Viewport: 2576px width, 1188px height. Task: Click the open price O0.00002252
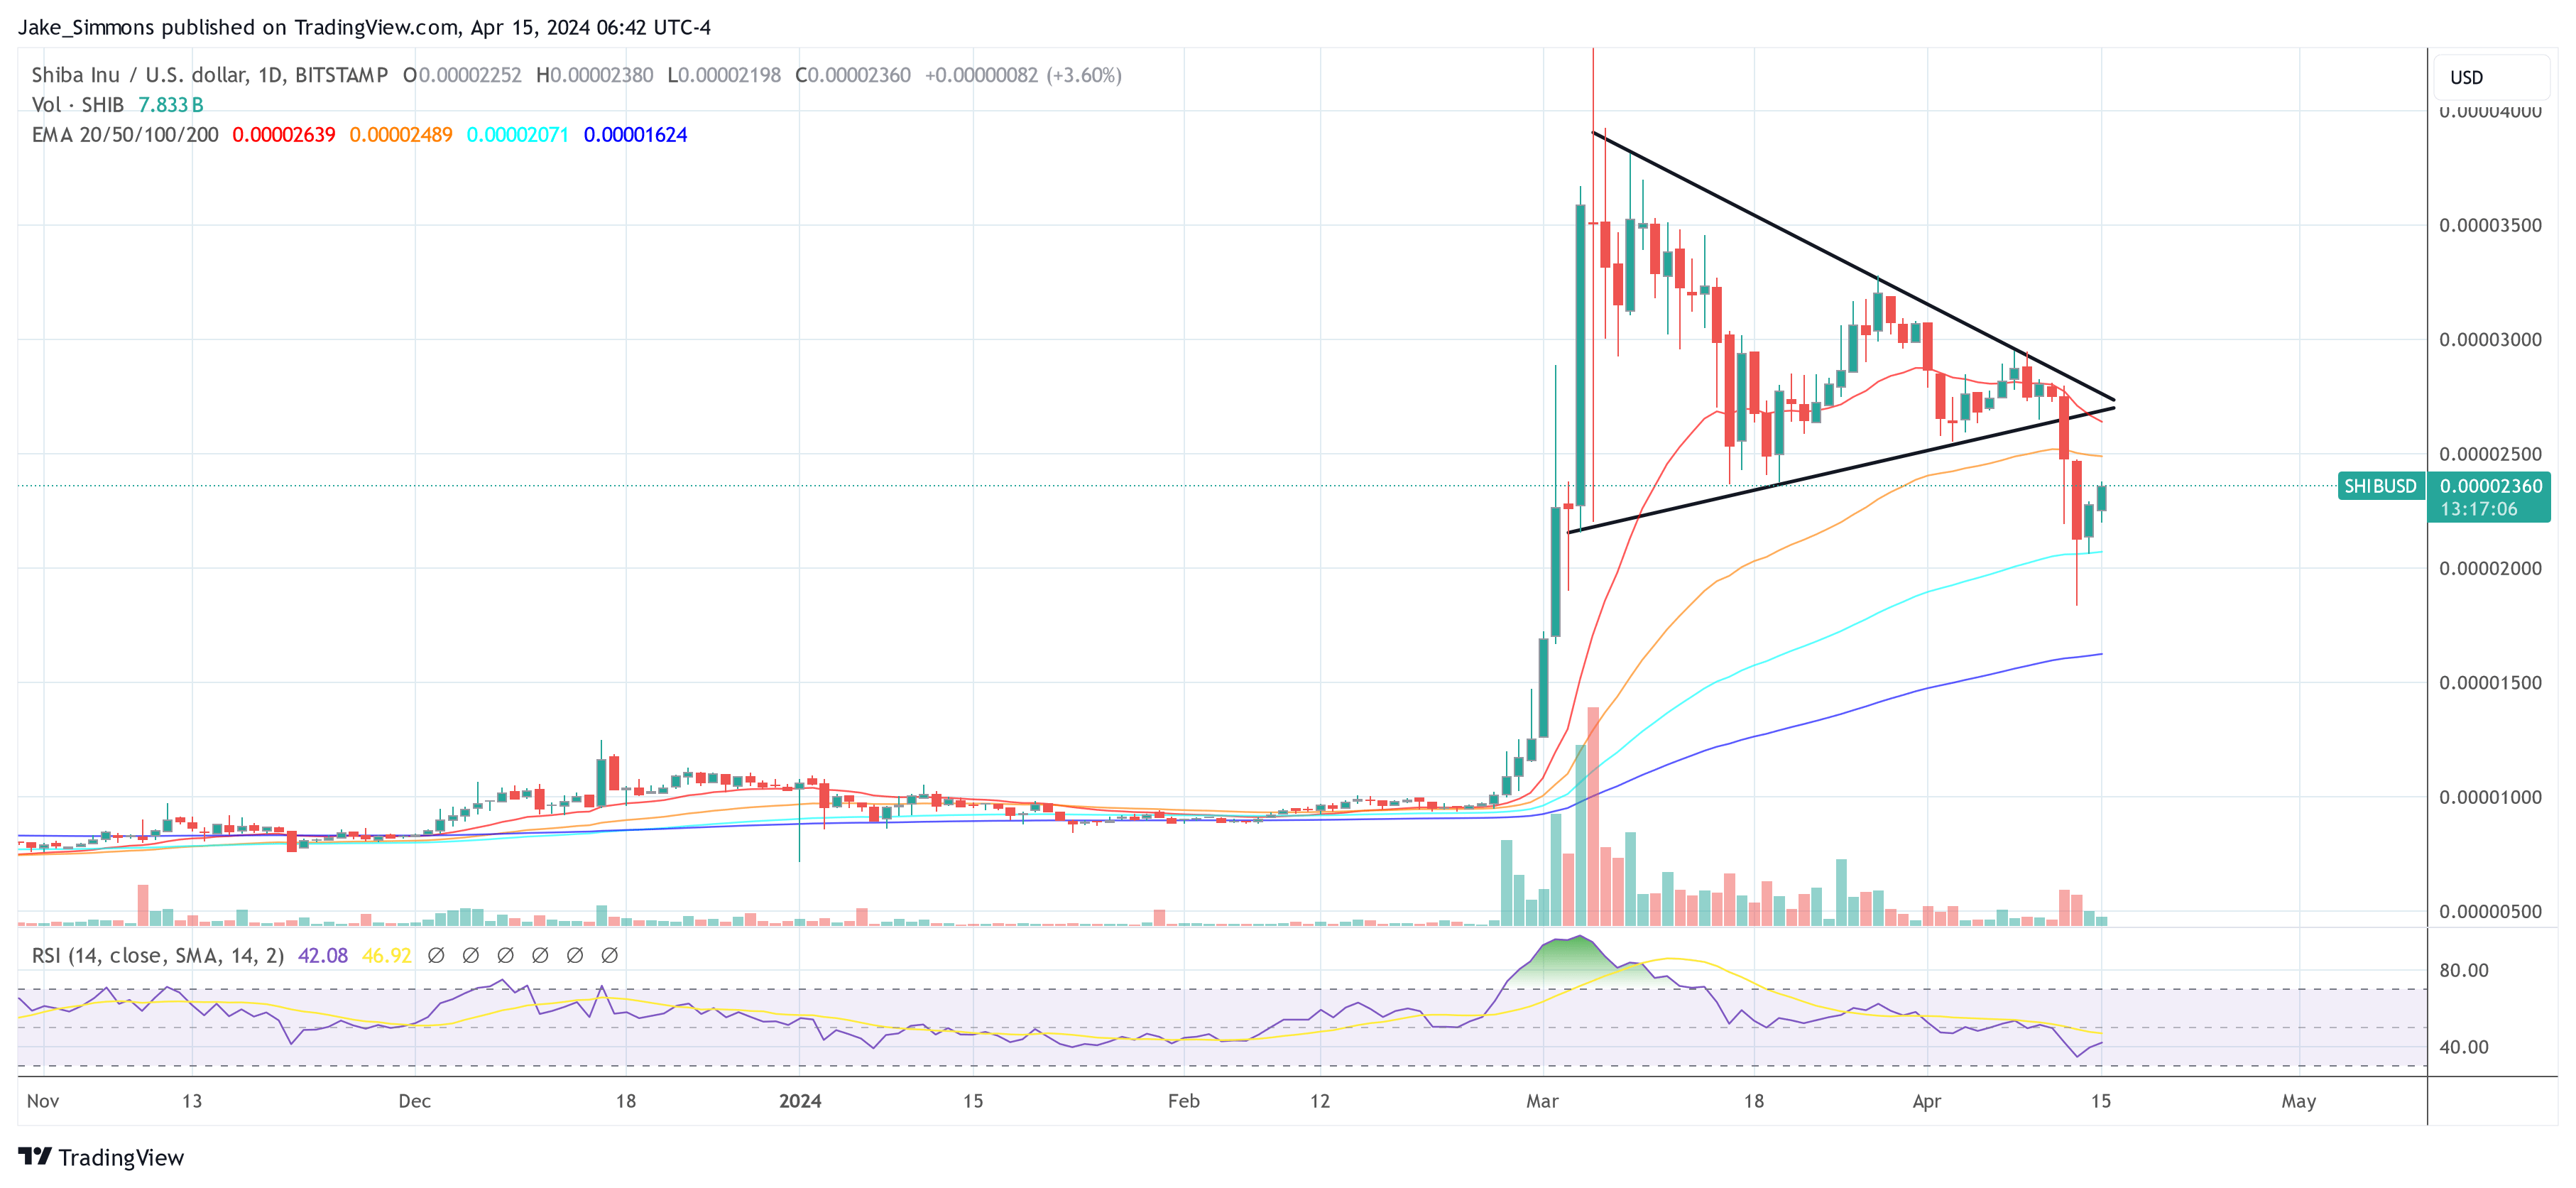462,75
